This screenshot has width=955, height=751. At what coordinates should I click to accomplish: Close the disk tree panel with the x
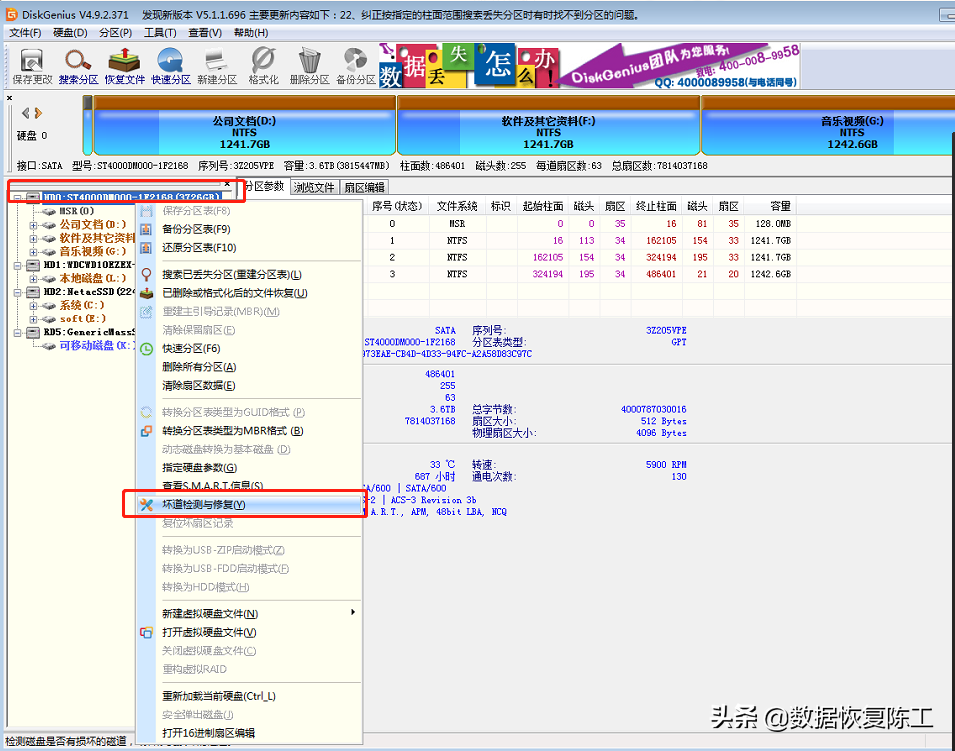(x=227, y=183)
